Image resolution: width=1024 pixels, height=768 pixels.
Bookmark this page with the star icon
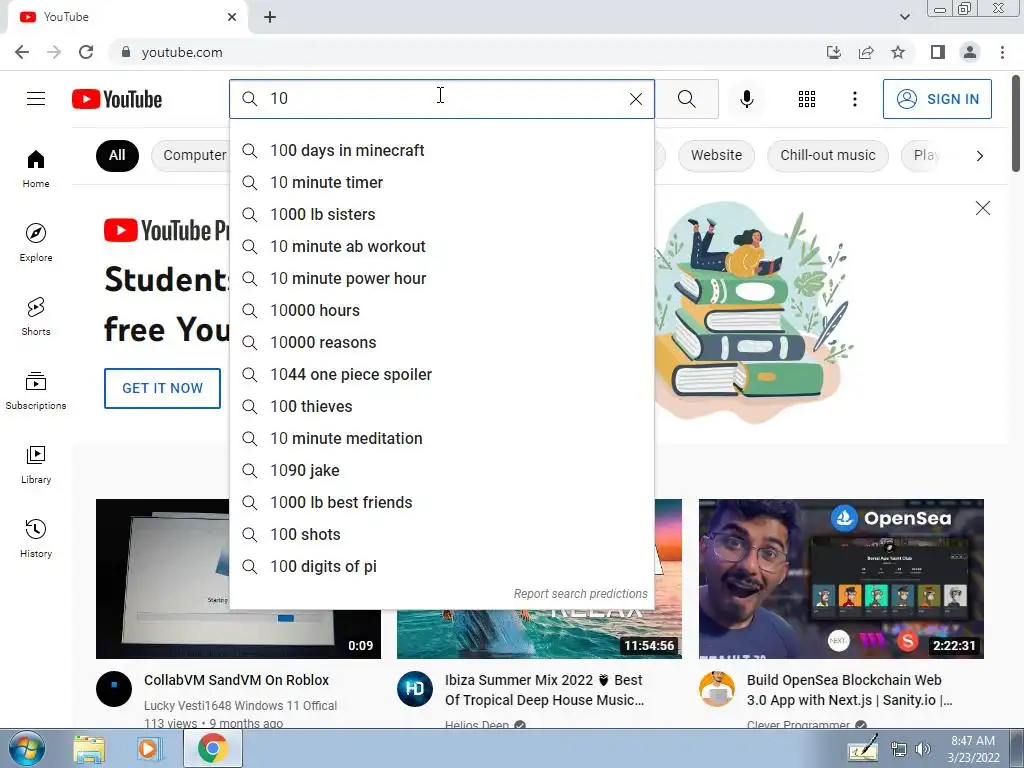[898, 52]
